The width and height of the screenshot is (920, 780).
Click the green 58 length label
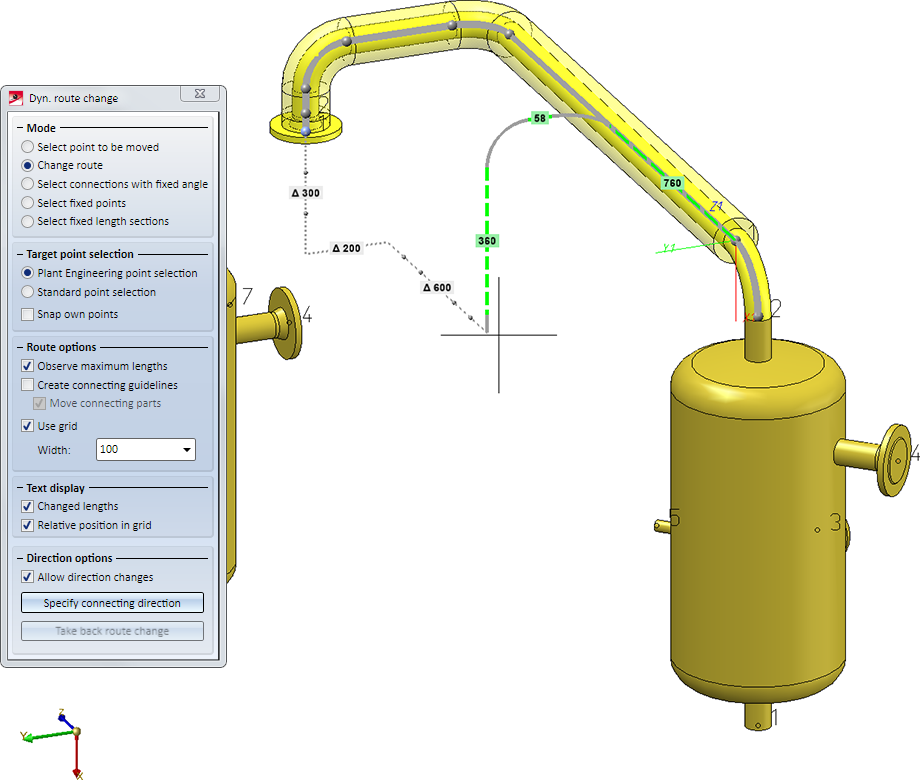(x=540, y=118)
